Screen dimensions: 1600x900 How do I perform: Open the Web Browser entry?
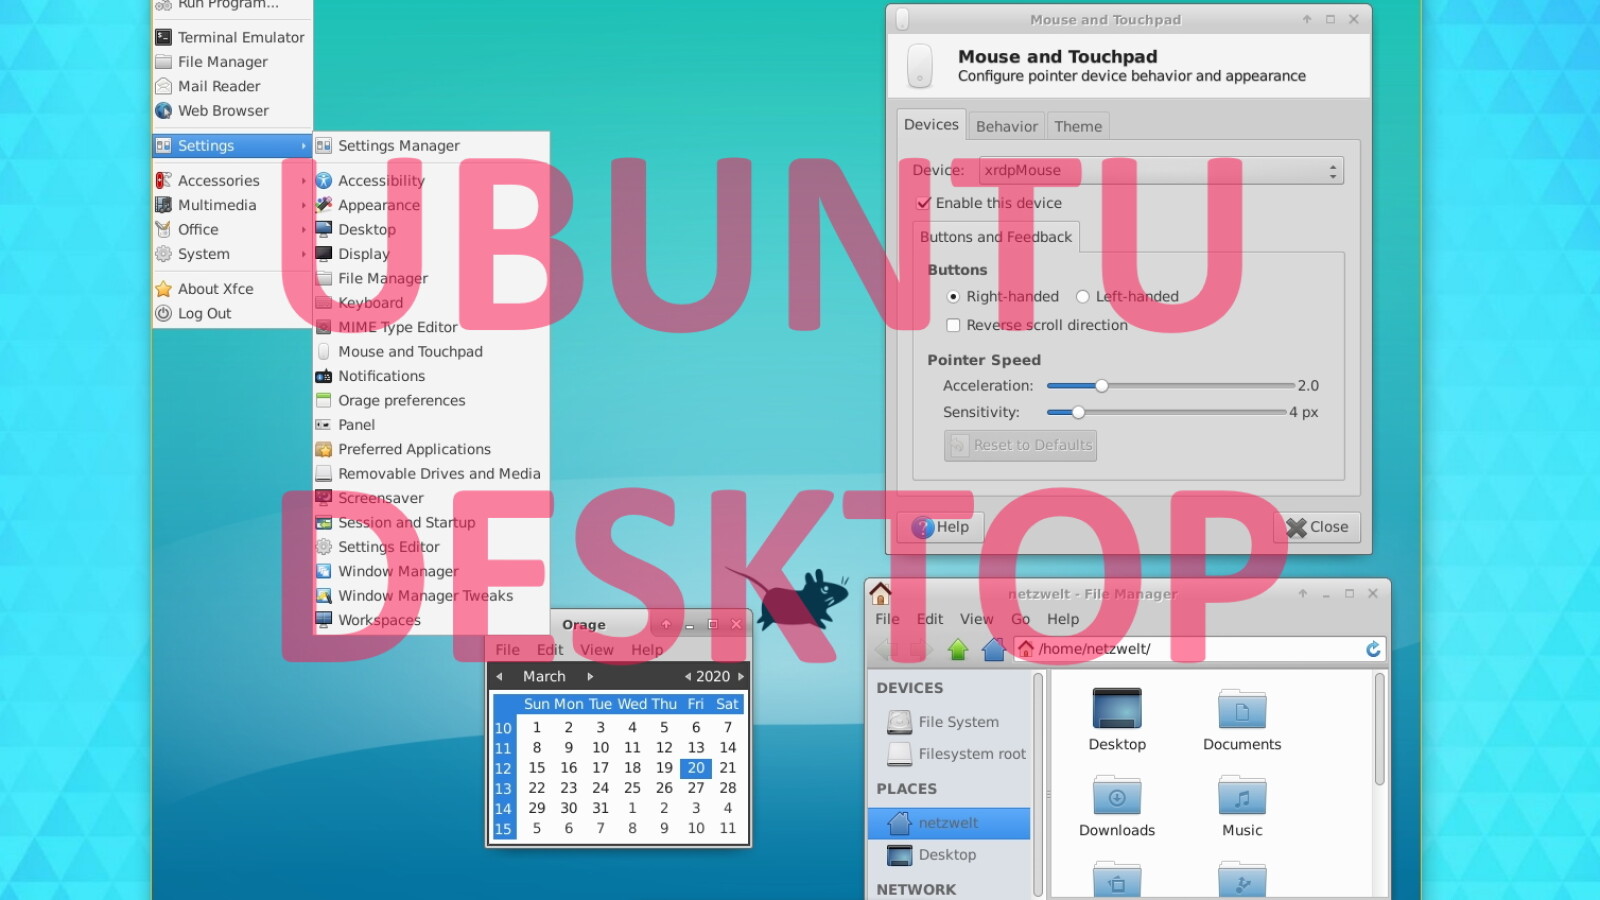pyautogui.click(x=226, y=110)
